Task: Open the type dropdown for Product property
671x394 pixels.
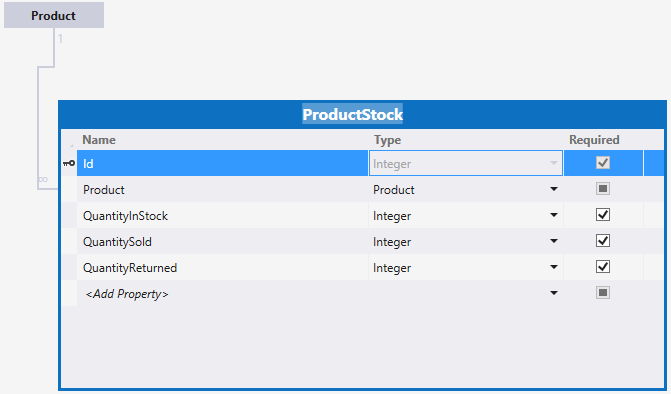Action: (x=554, y=189)
